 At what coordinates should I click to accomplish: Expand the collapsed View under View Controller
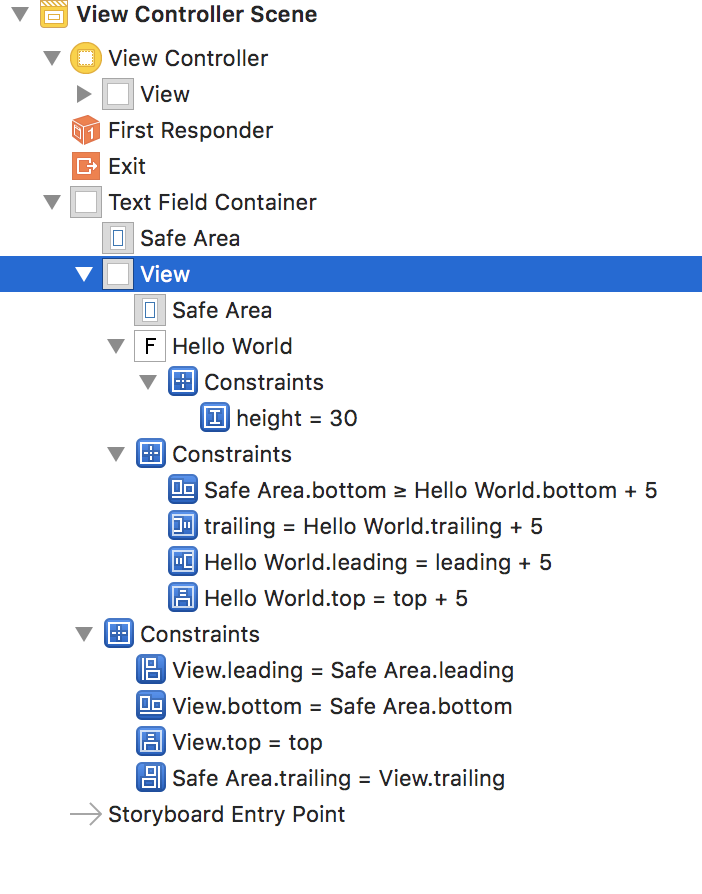tap(84, 94)
